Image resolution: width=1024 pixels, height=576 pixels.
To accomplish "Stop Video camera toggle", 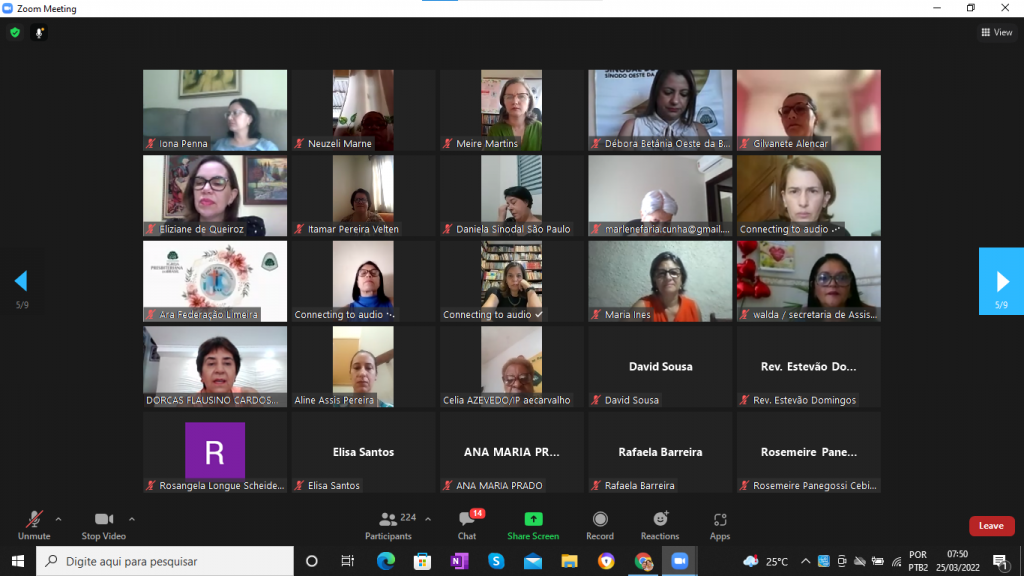I will (103, 525).
